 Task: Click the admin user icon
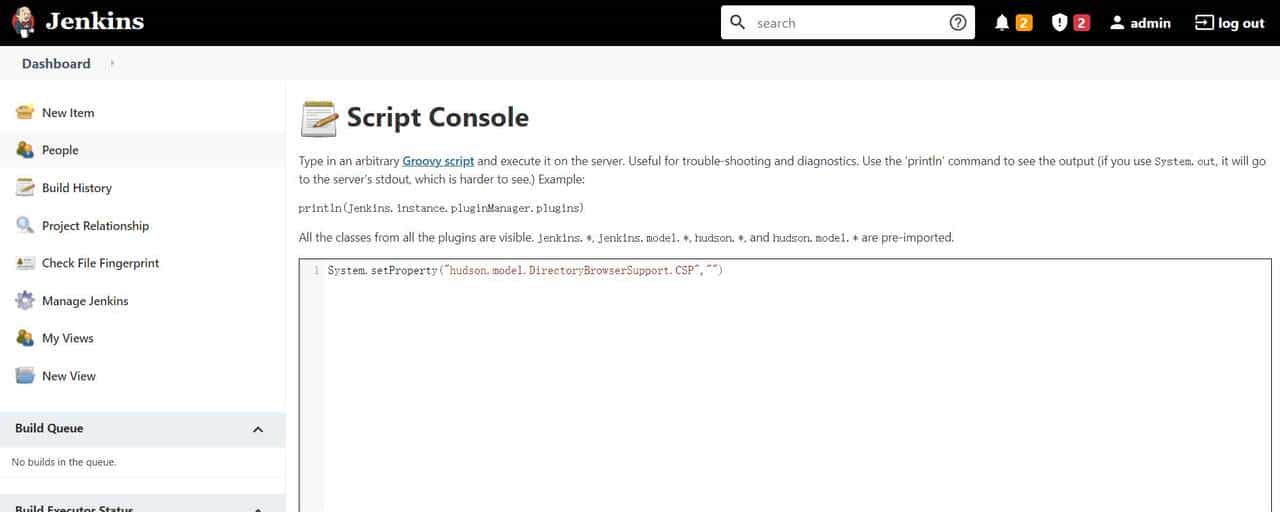(x=1117, y=23)
